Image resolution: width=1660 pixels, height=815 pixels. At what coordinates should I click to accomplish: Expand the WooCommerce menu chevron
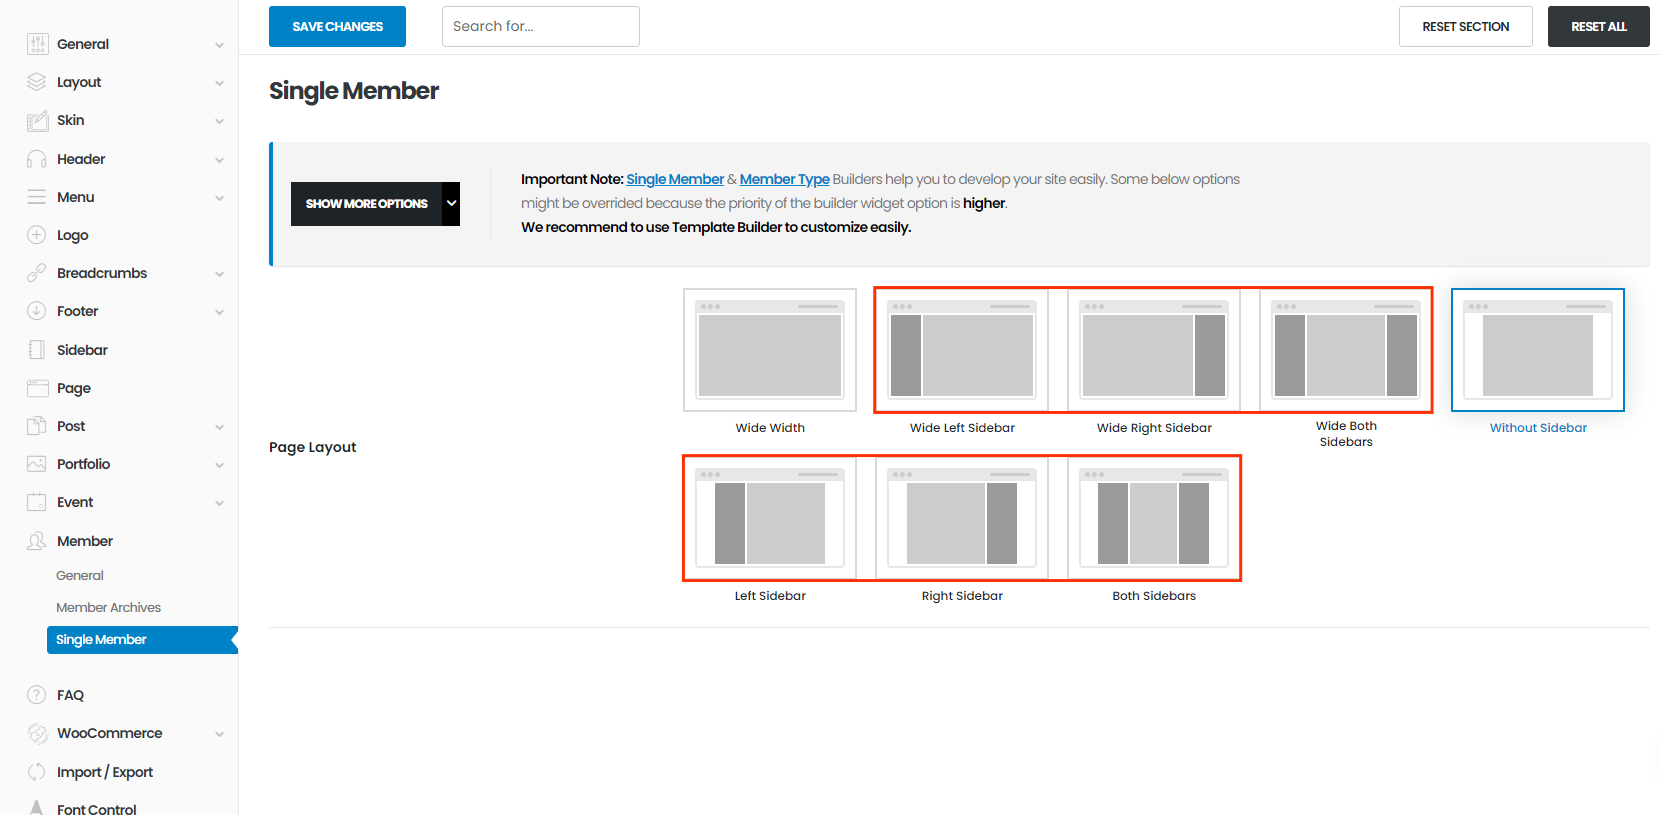click(x=219, y=734)
